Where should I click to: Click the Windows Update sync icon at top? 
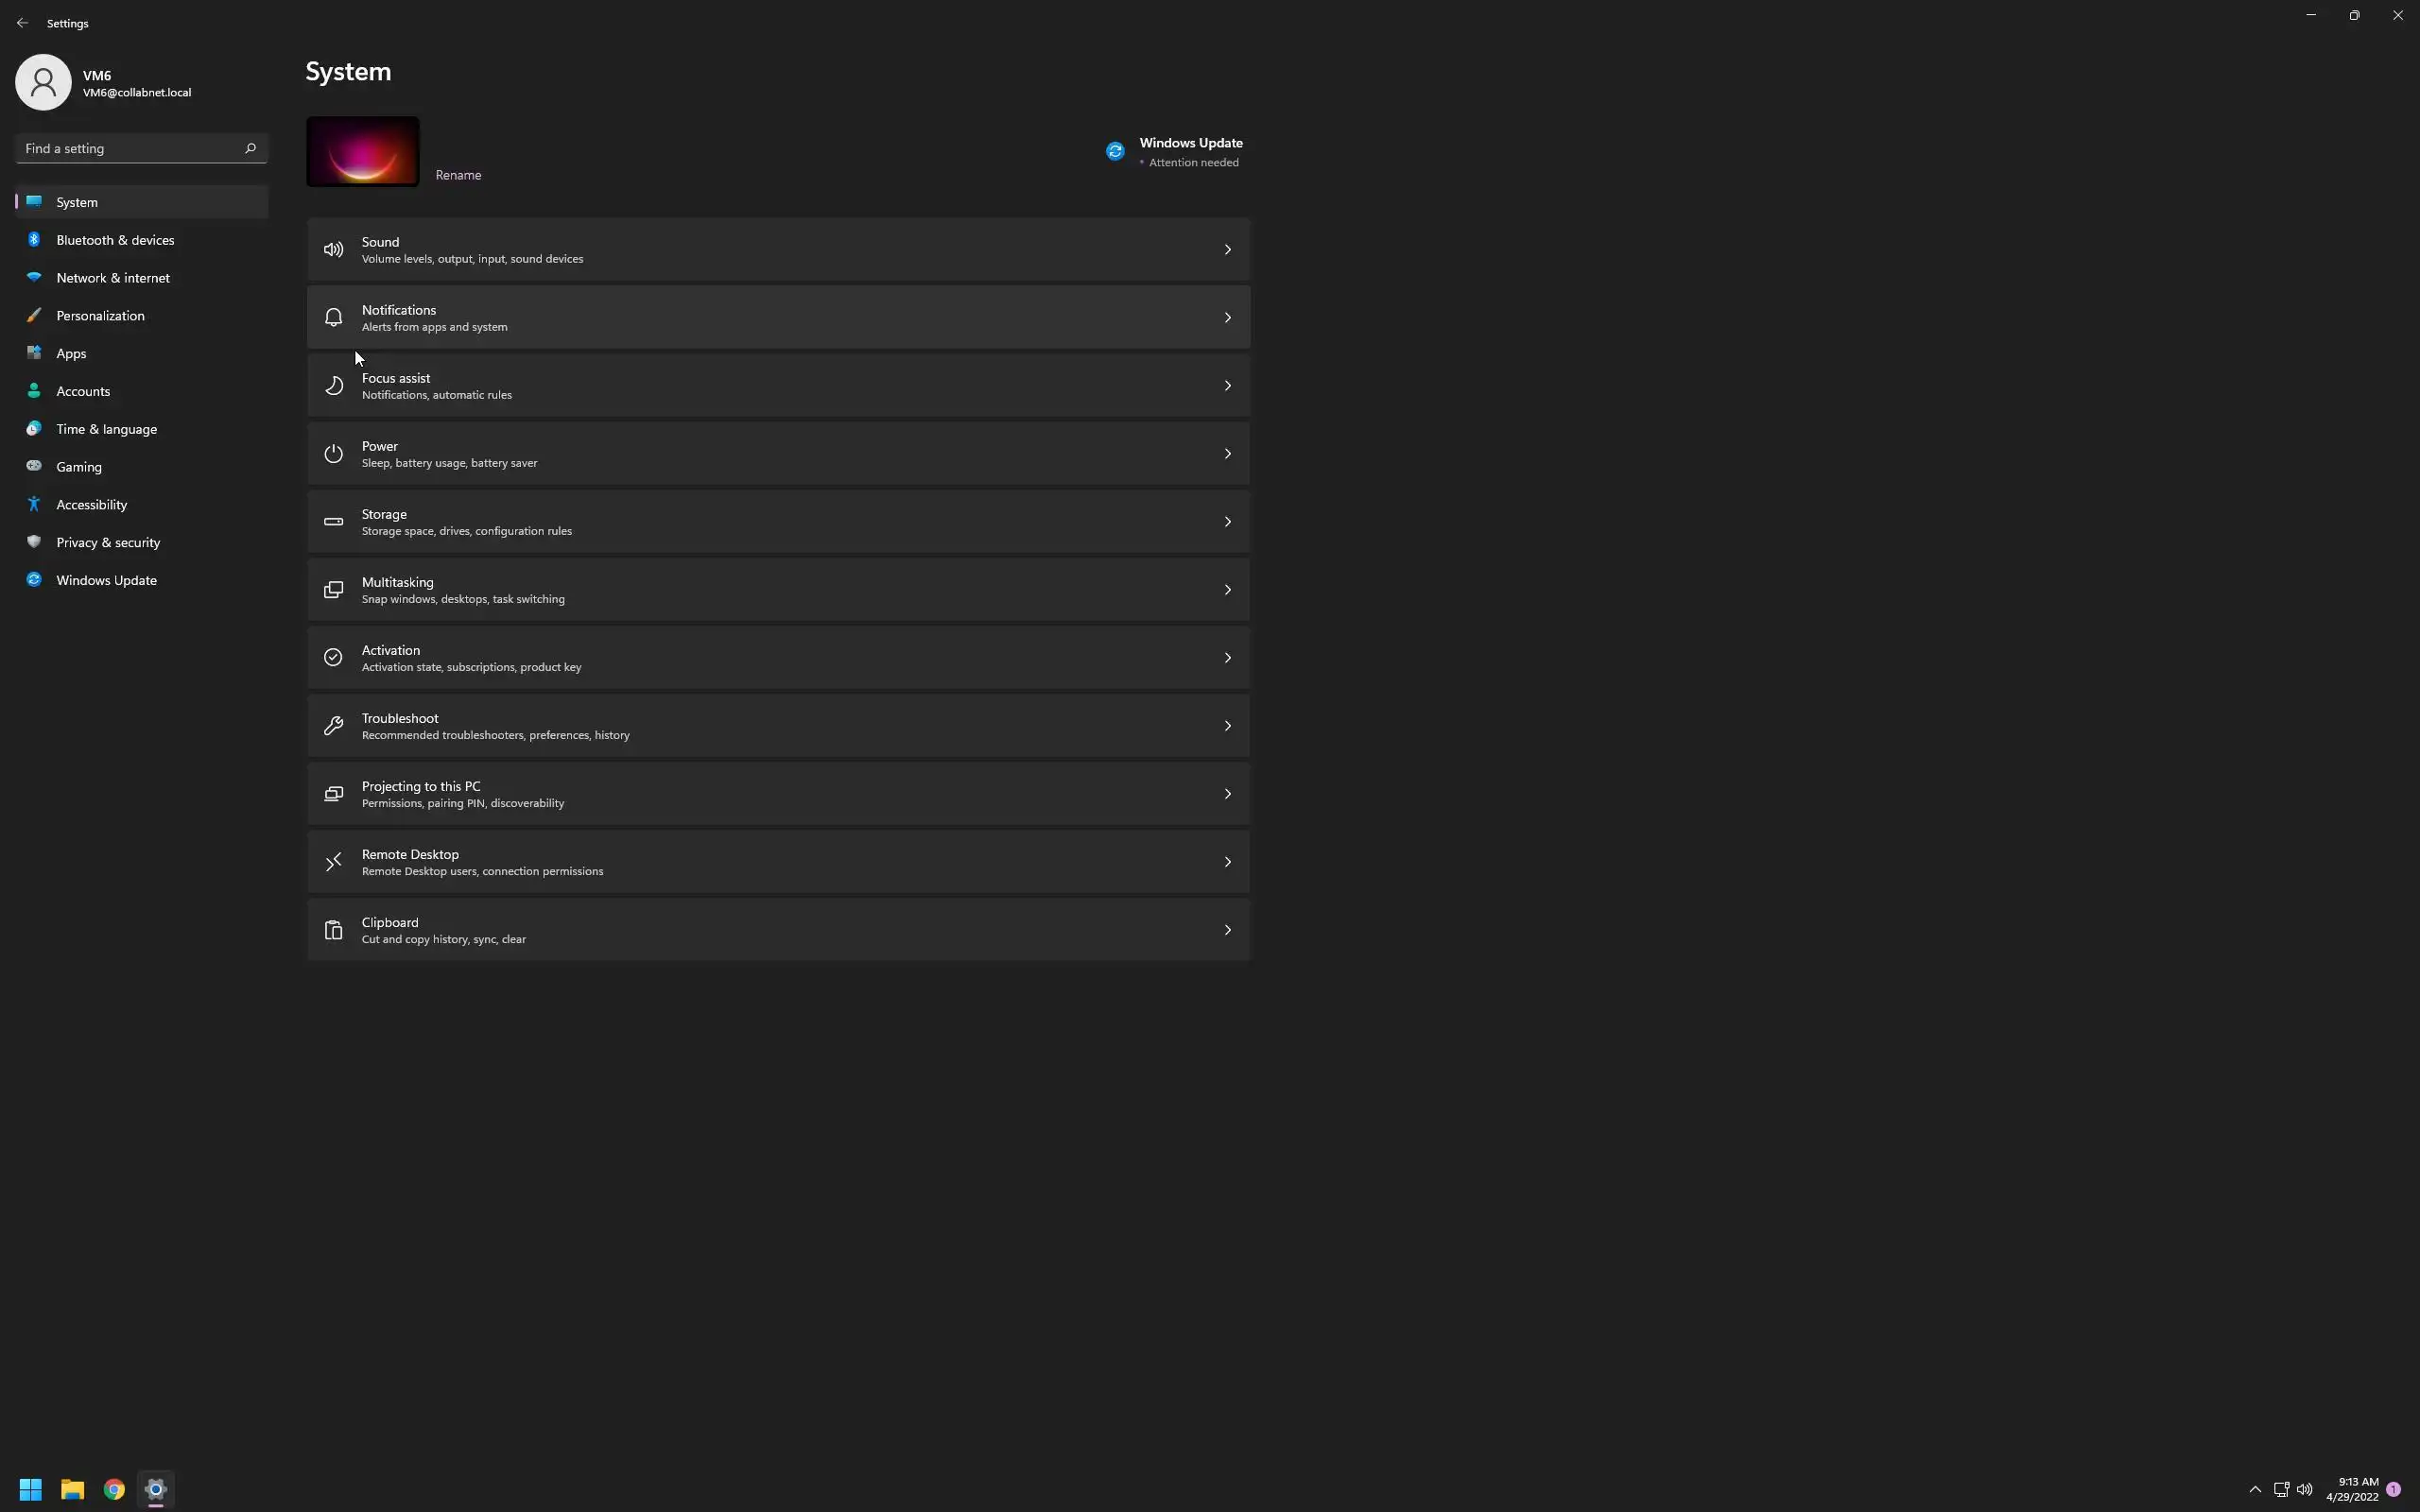click(x=1115, y=151)
